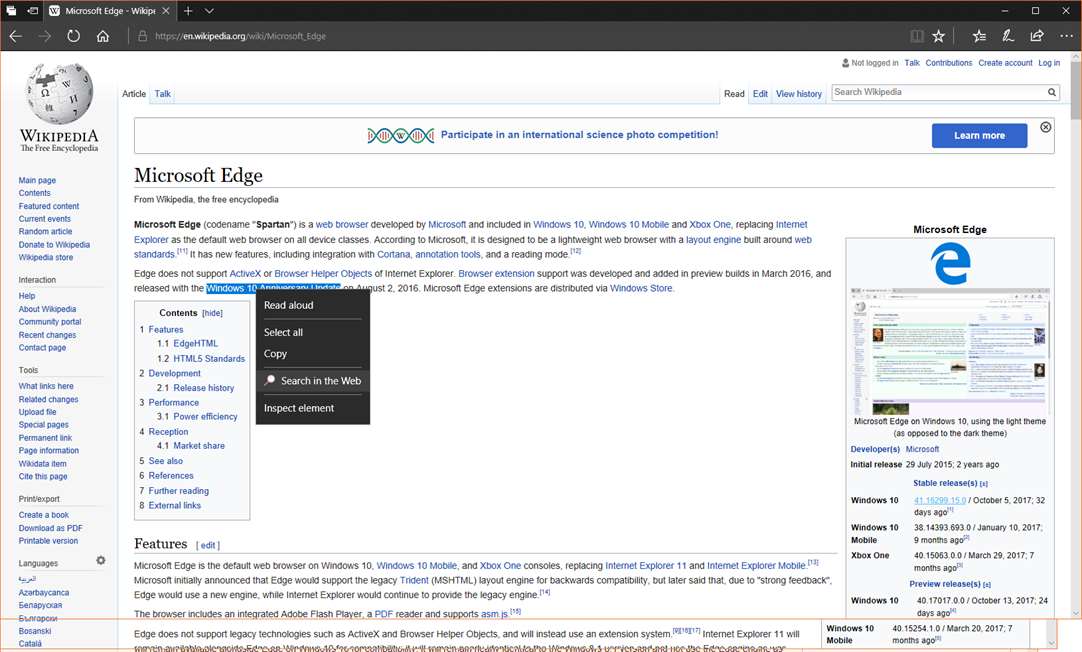This screenshot has width=1082, height=652.
Task: Add this page to favorites via star icon
Action: pos(939,36)
